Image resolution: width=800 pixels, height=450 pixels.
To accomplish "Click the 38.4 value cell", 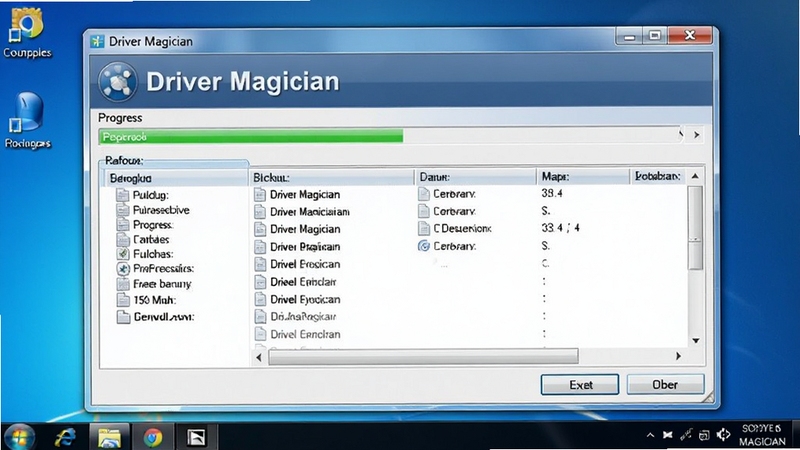I will 552,193.
